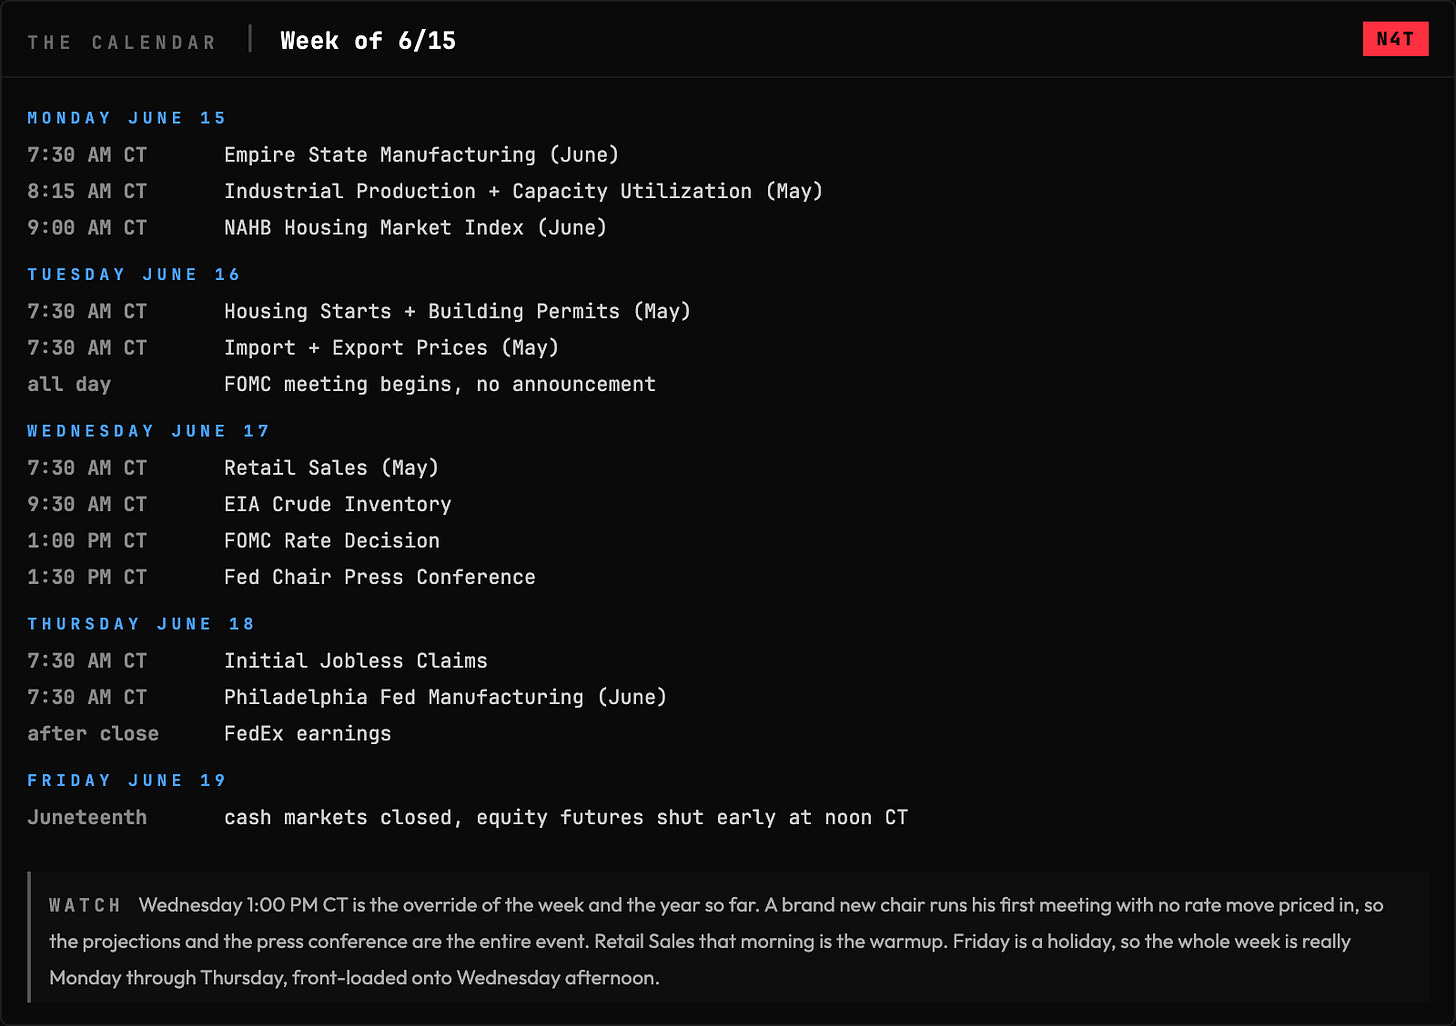Viewport: 1456px width, 1026px height.
Task: Click the 'FedEx earnings' entry
Action: pyautogui.click(x=308, y=734)
